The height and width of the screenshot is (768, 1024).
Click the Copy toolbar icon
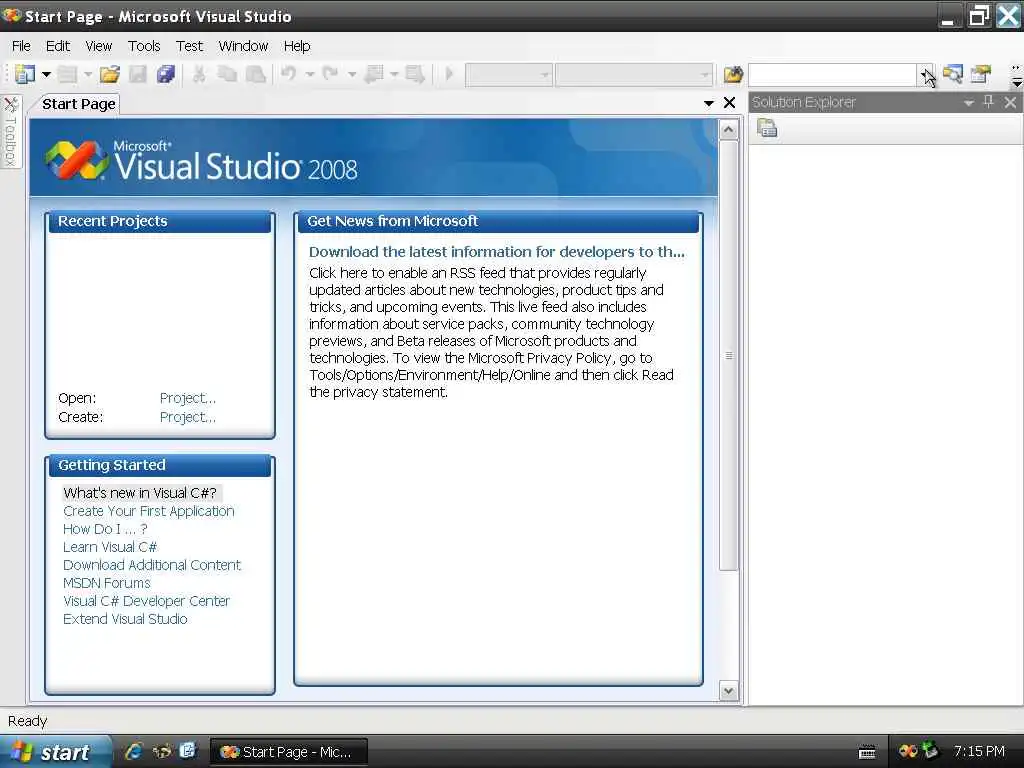click(227, 74)
